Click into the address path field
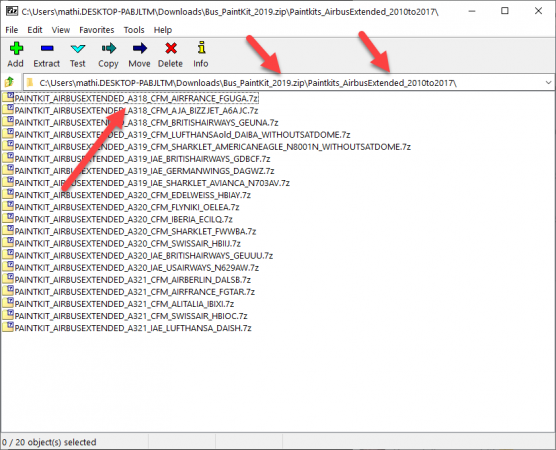 tap(288, 83)
